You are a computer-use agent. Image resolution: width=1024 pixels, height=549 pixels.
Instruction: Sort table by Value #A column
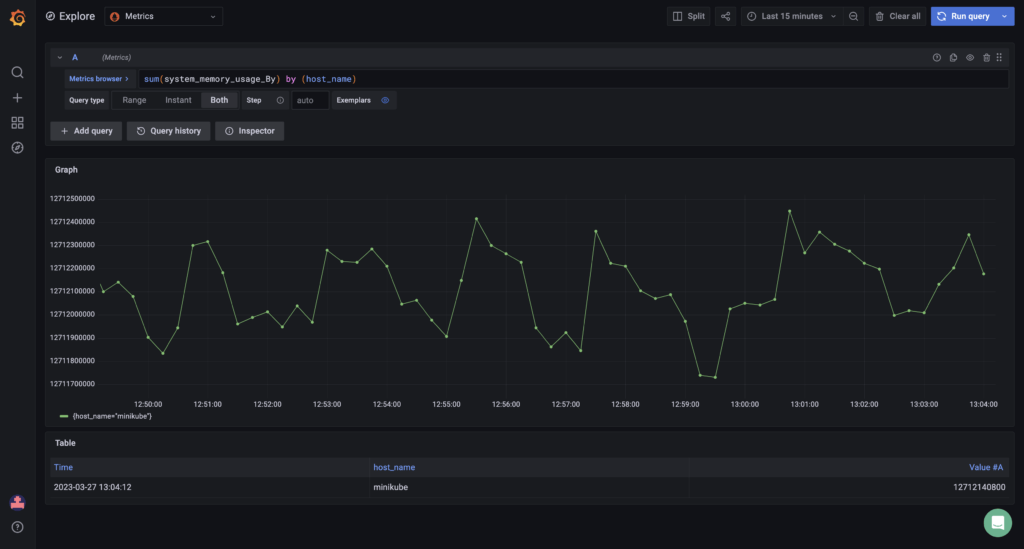985,467
